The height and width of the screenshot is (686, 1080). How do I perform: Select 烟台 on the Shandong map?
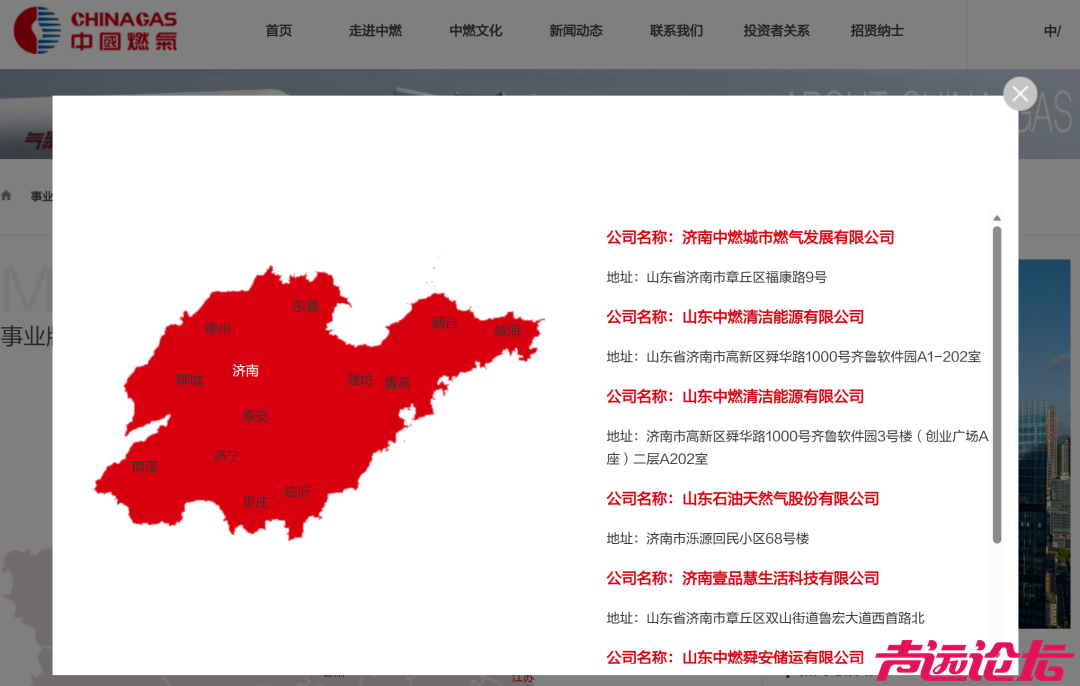click(444, 322)
